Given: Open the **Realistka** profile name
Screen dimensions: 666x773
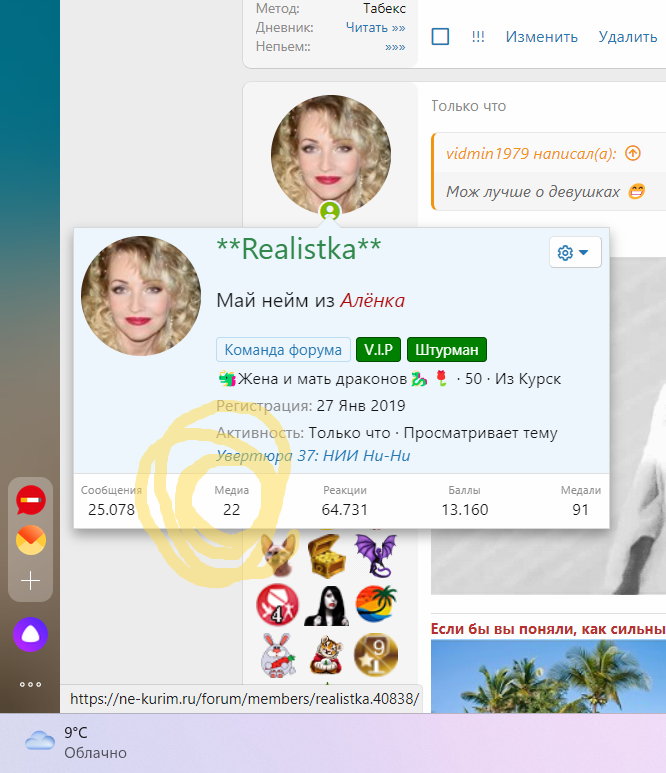Looking at the screenshot, I should pos(299,248).
